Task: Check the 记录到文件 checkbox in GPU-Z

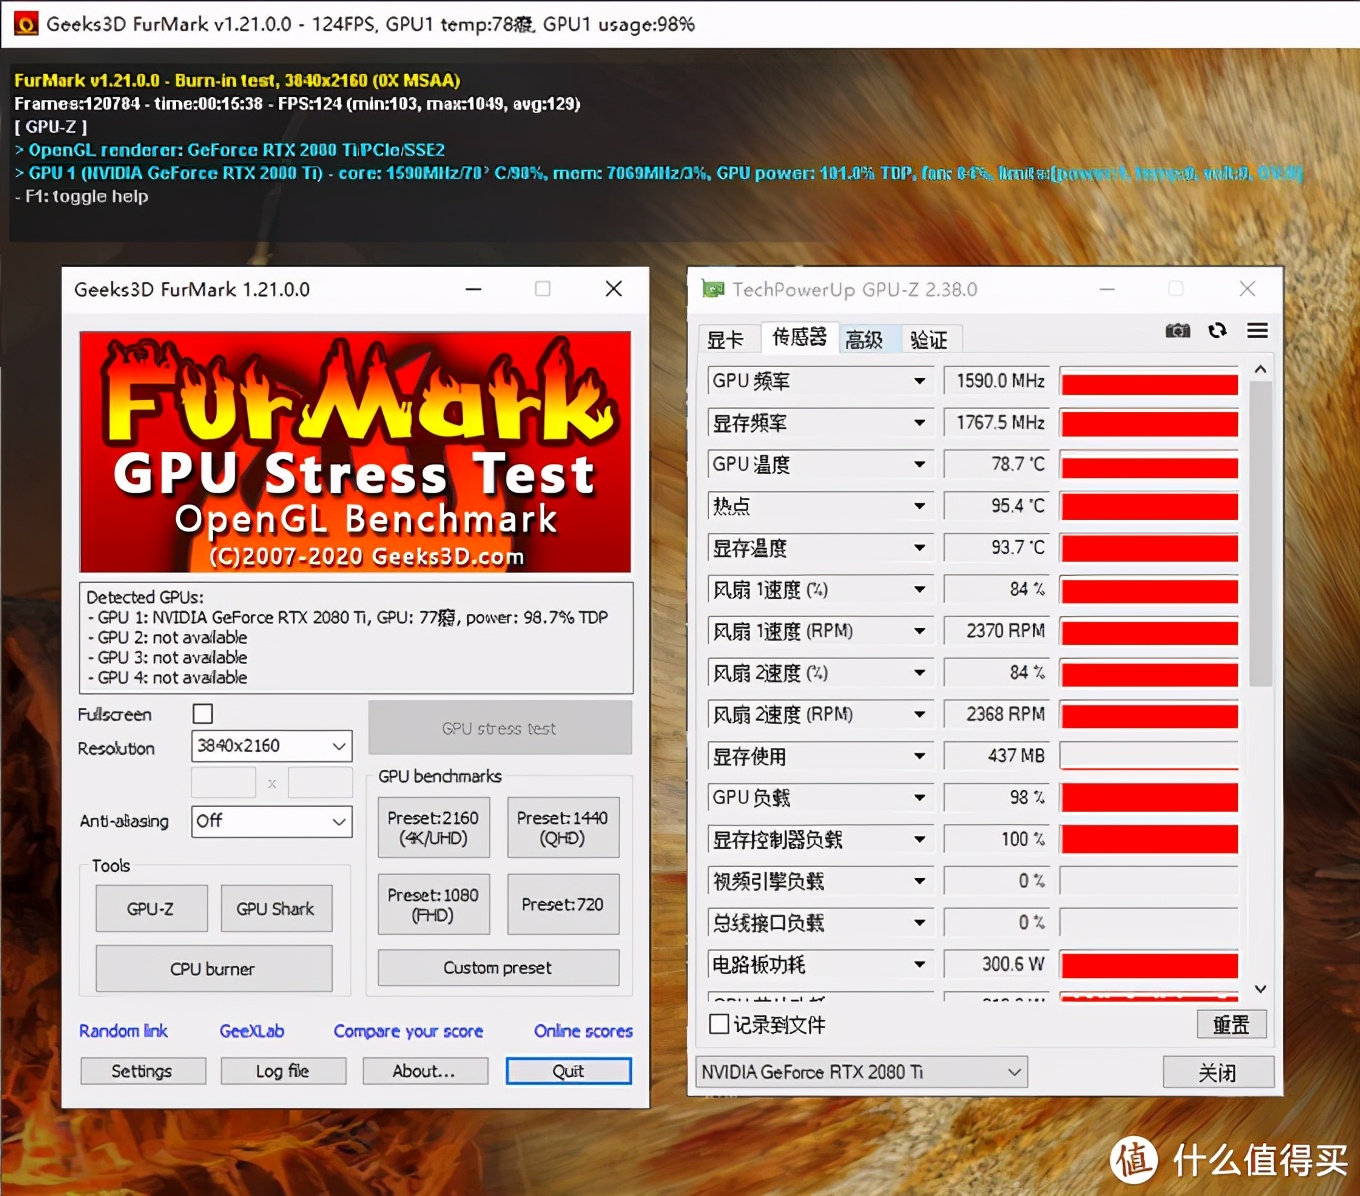Action: click(718, 1024)
